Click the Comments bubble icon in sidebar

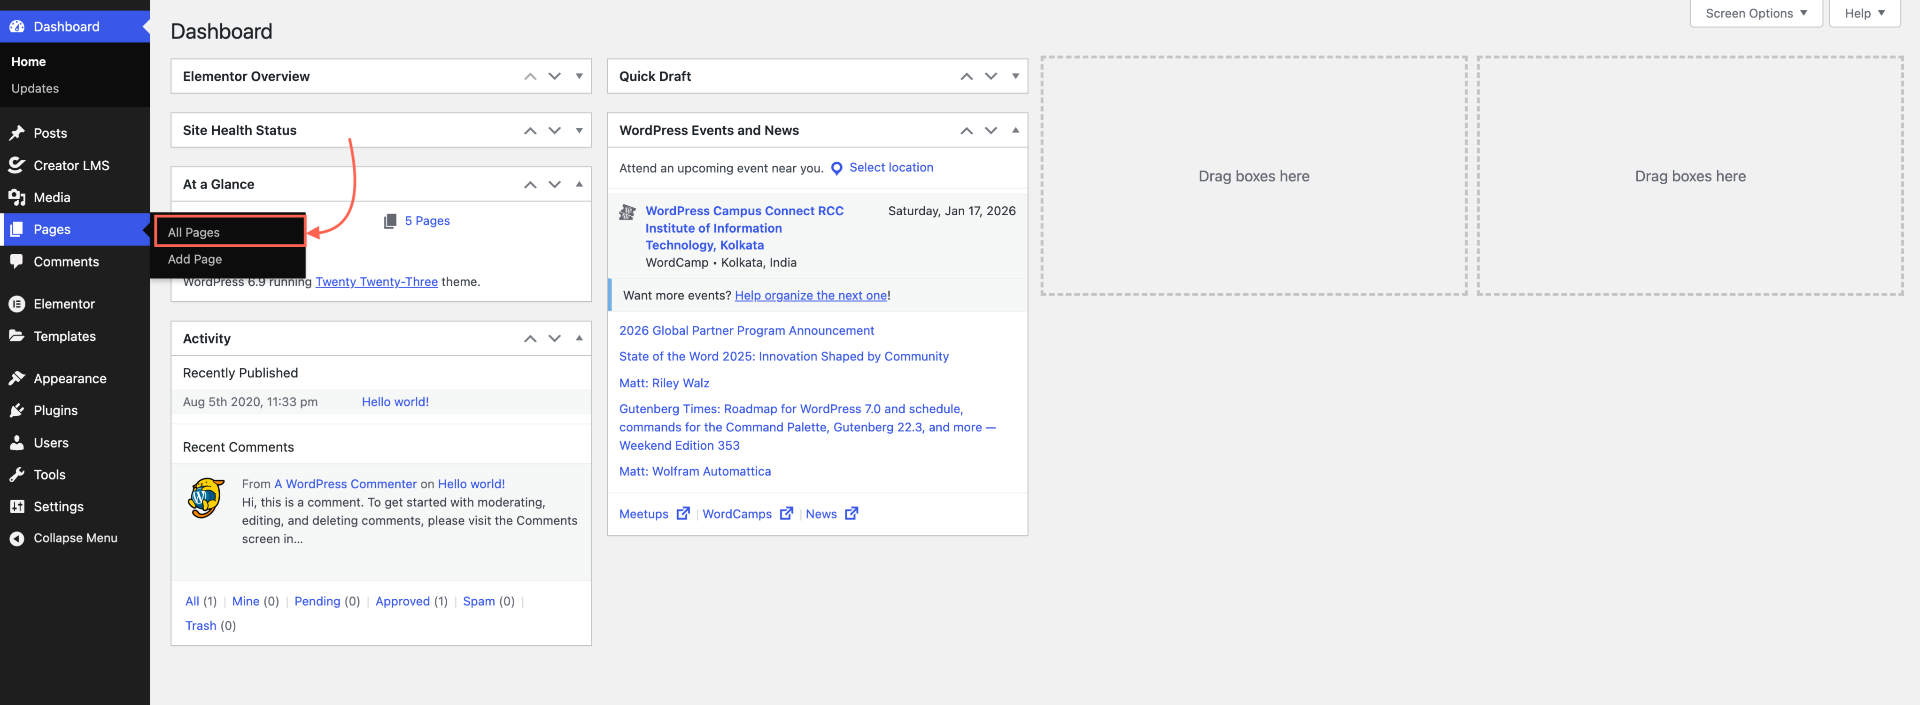pyautogui.click(x=17, y=261)
